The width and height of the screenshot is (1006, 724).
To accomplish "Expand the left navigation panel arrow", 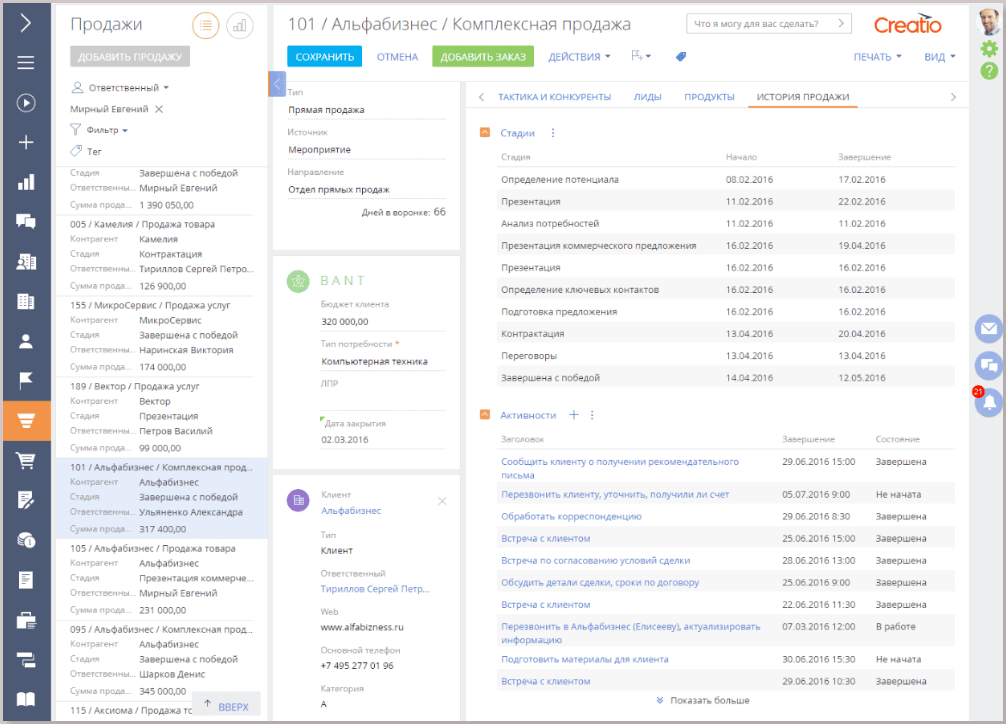I will (26, 23).
